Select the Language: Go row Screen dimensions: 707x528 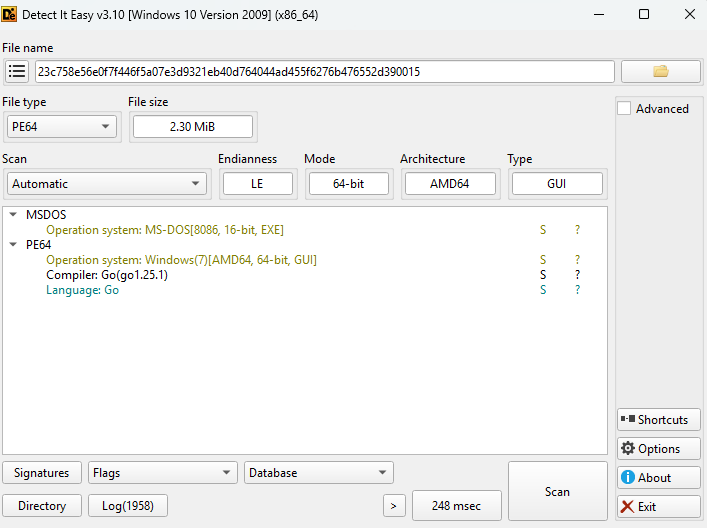coord(305,290)
